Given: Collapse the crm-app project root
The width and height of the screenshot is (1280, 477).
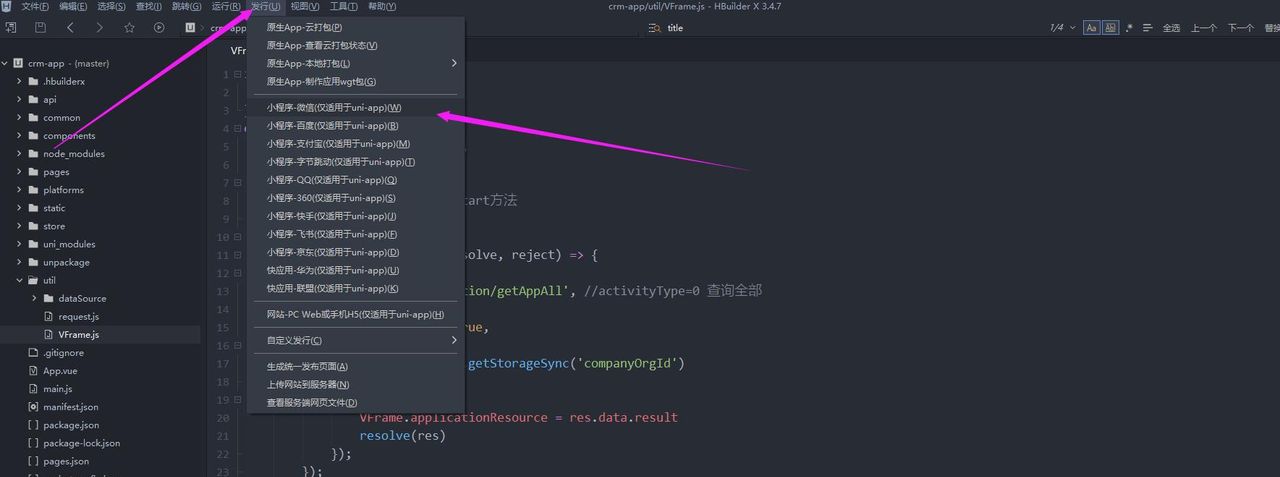Looking at the screenshot, I should pos(5,63).
